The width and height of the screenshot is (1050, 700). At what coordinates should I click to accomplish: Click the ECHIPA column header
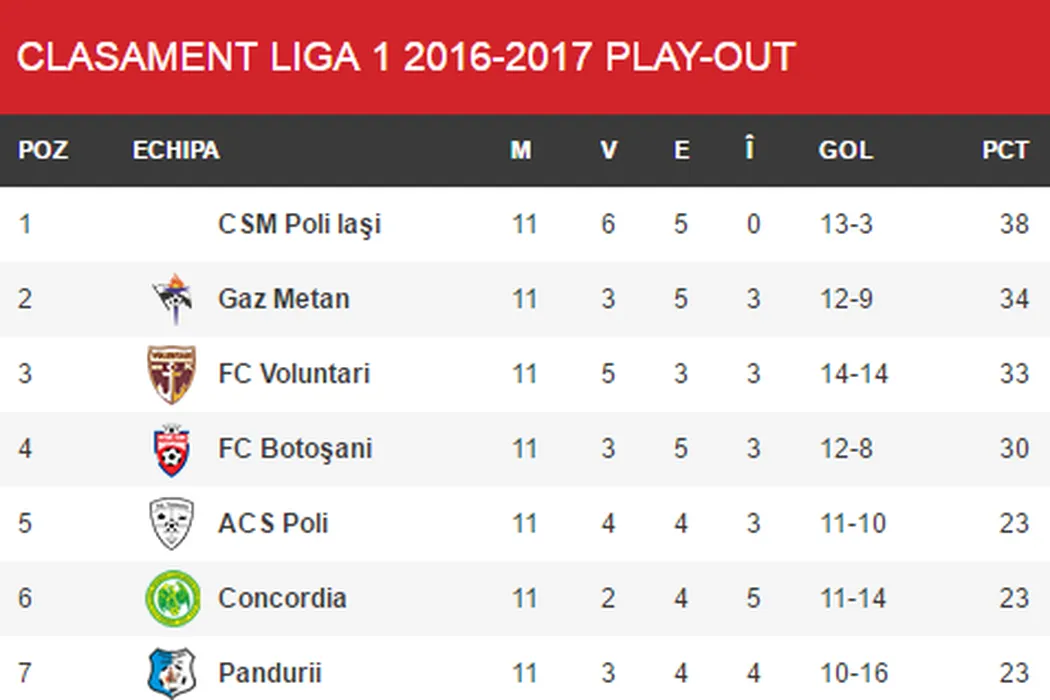176,150
